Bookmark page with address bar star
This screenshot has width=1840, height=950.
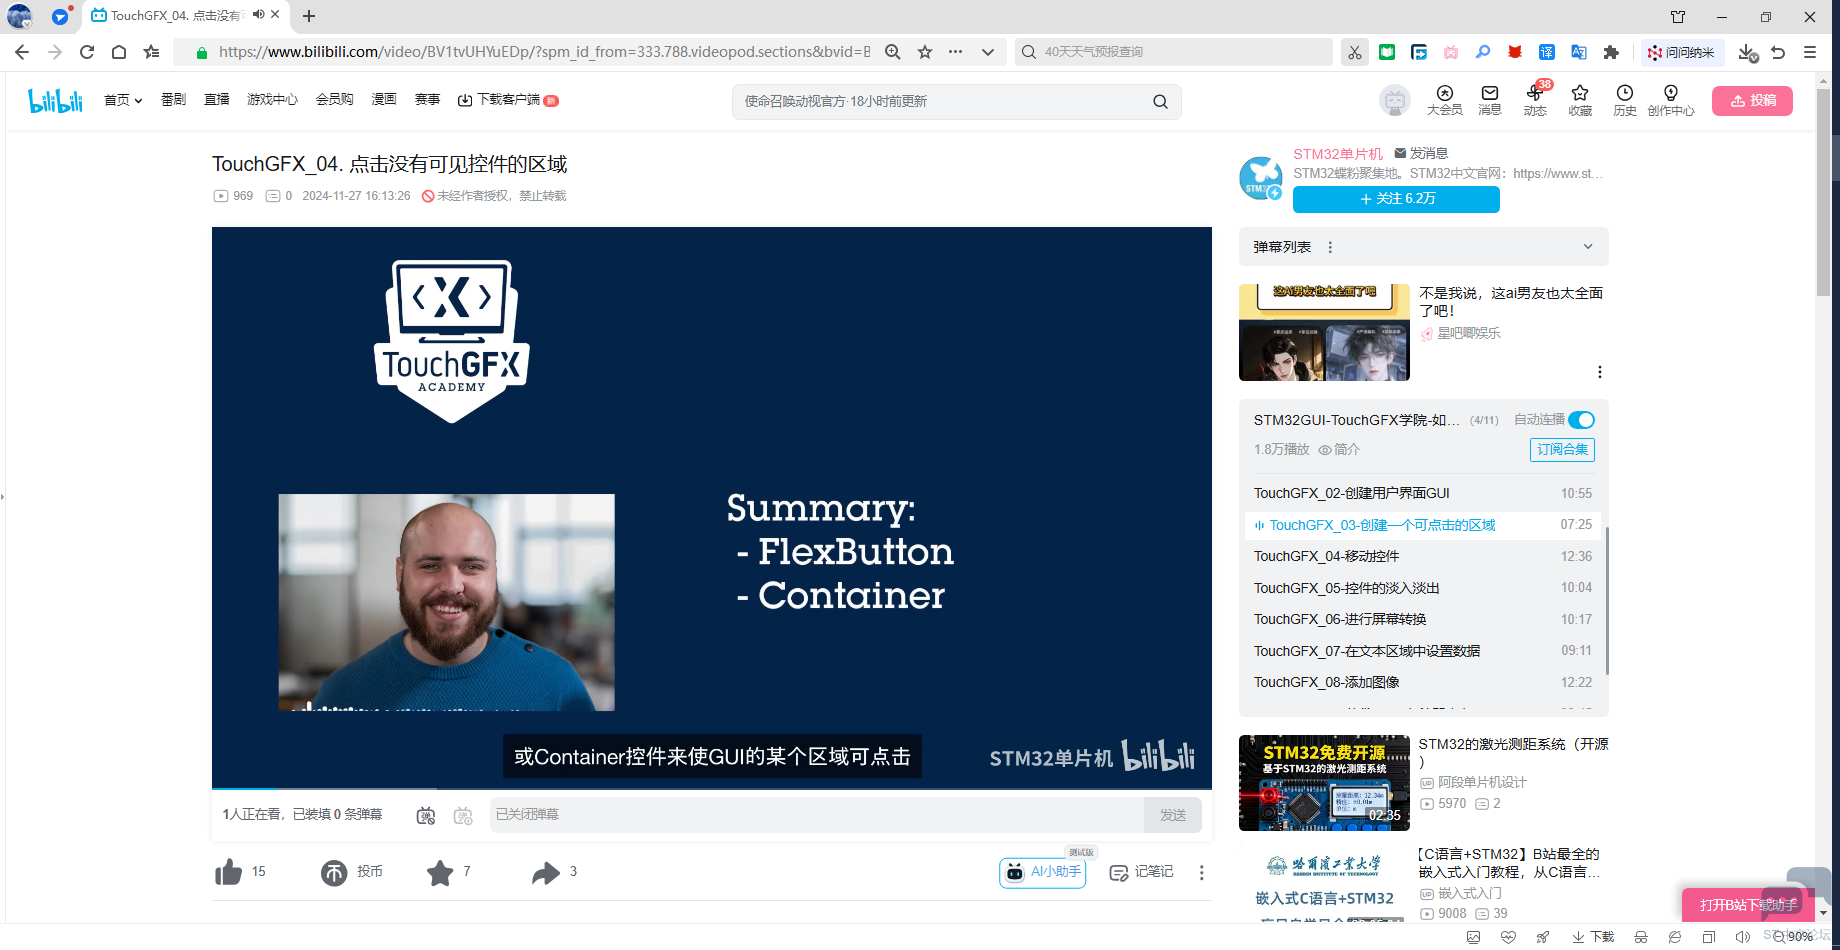[x=925, y=52]
